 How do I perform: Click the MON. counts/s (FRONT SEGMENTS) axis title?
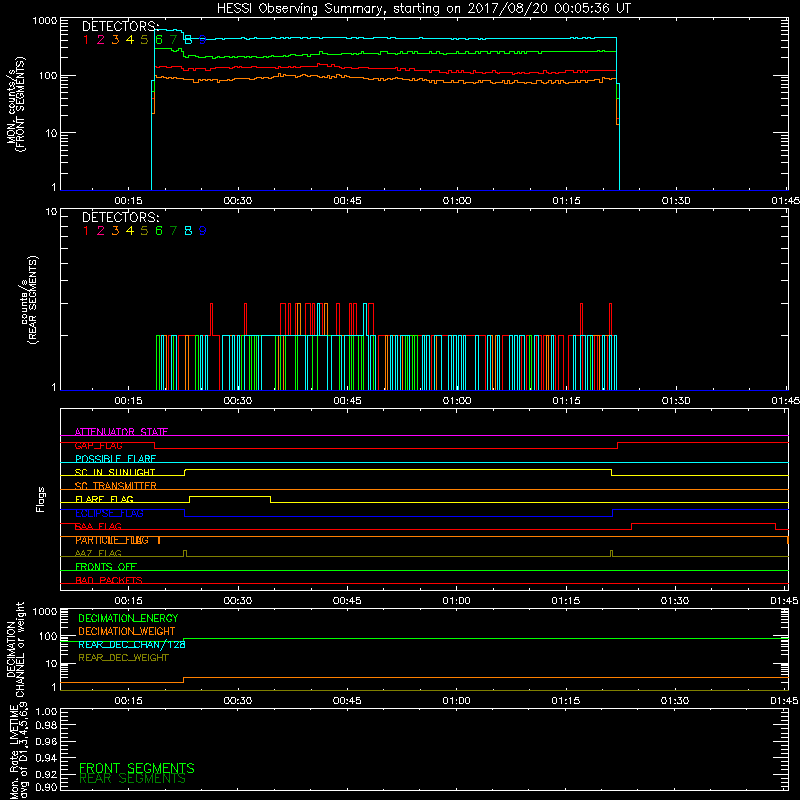tap(16, 104)
